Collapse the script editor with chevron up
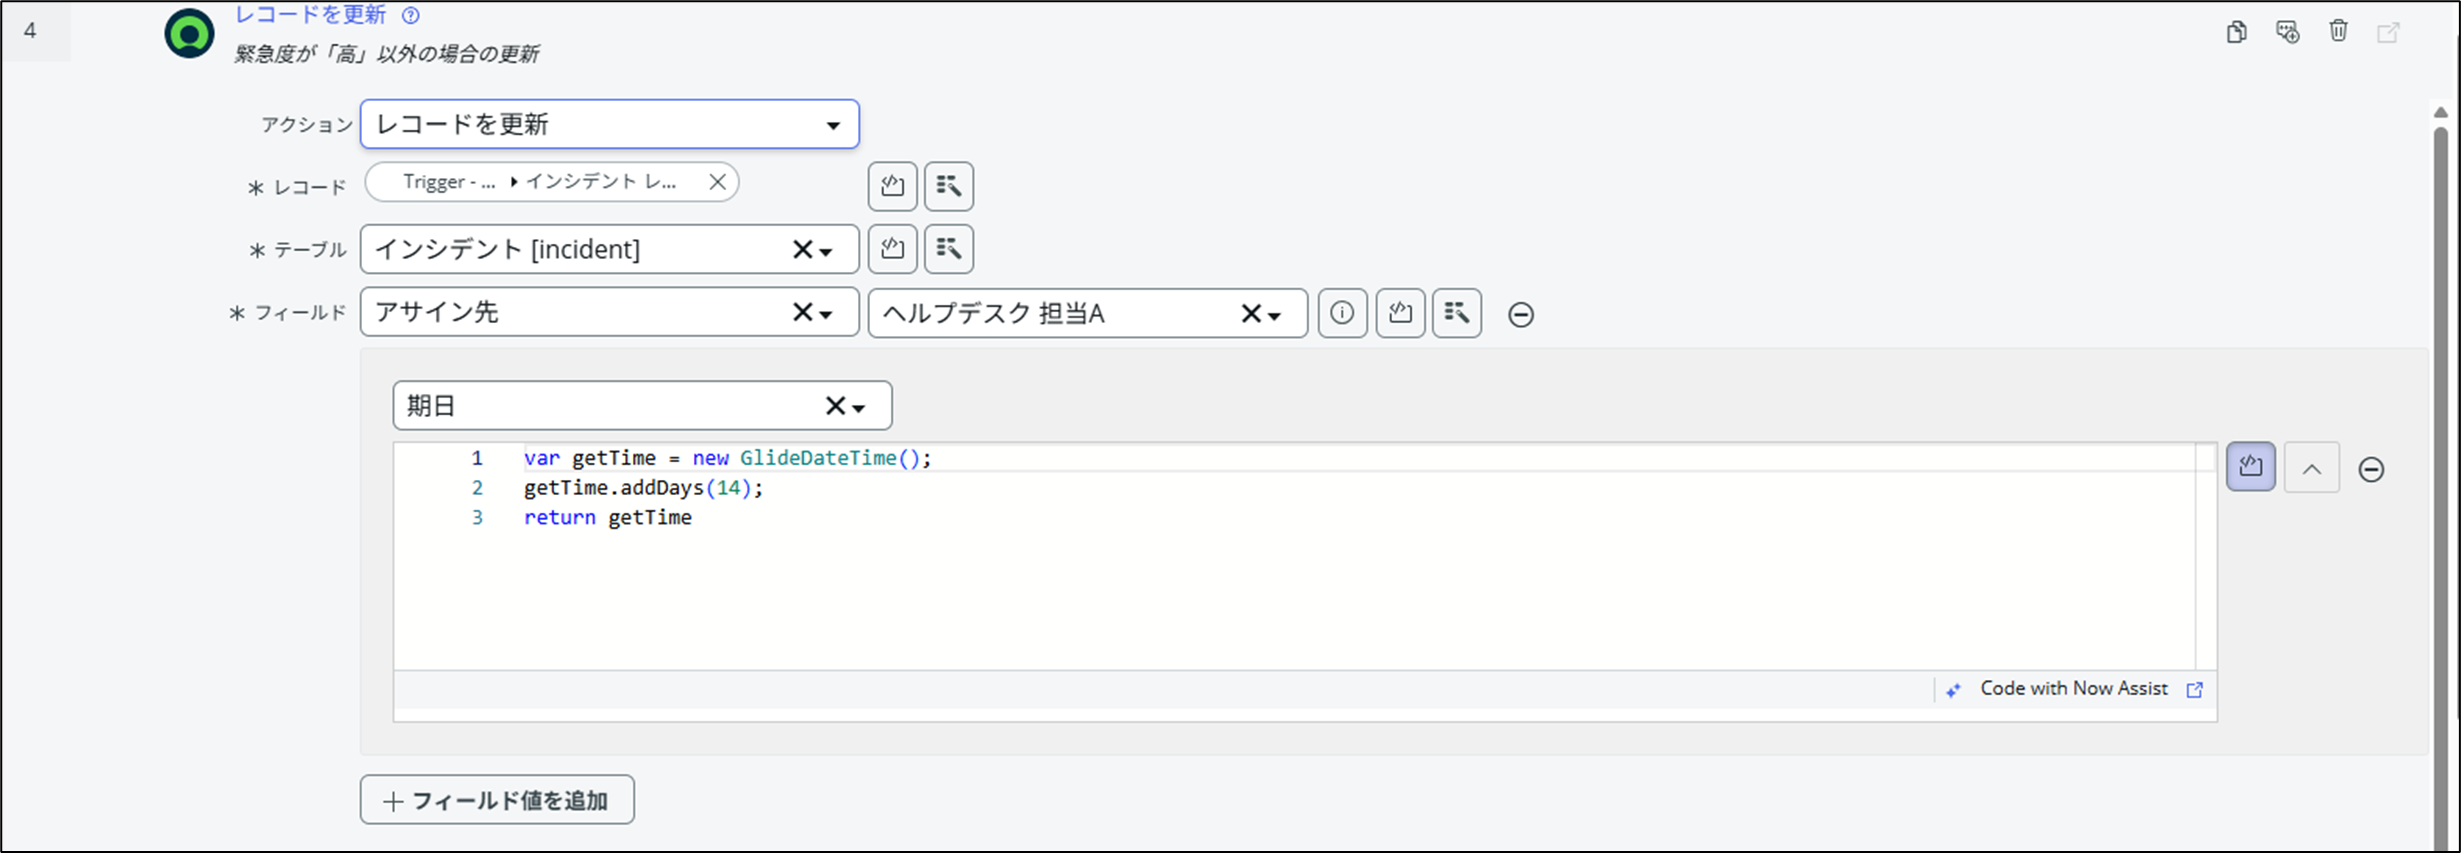This screenshot has height=853, width=2461. point(2311,468)
